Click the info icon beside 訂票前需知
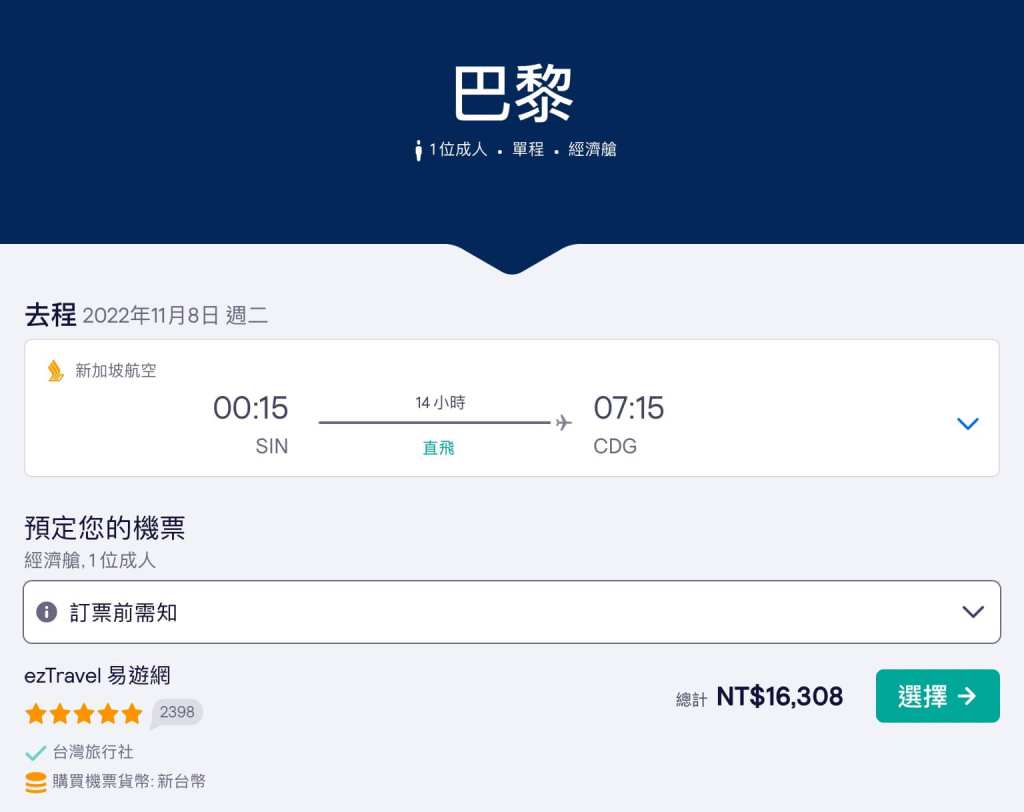The width and height of the screenshot is (1024, 812). coord(46,612)
